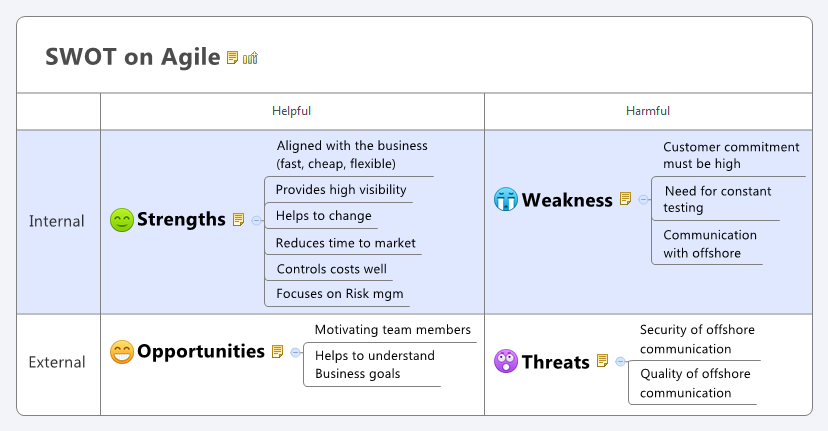Open the note attached to Threats
828x431 pixels.
pyautogui.click(x=603, y=361)
